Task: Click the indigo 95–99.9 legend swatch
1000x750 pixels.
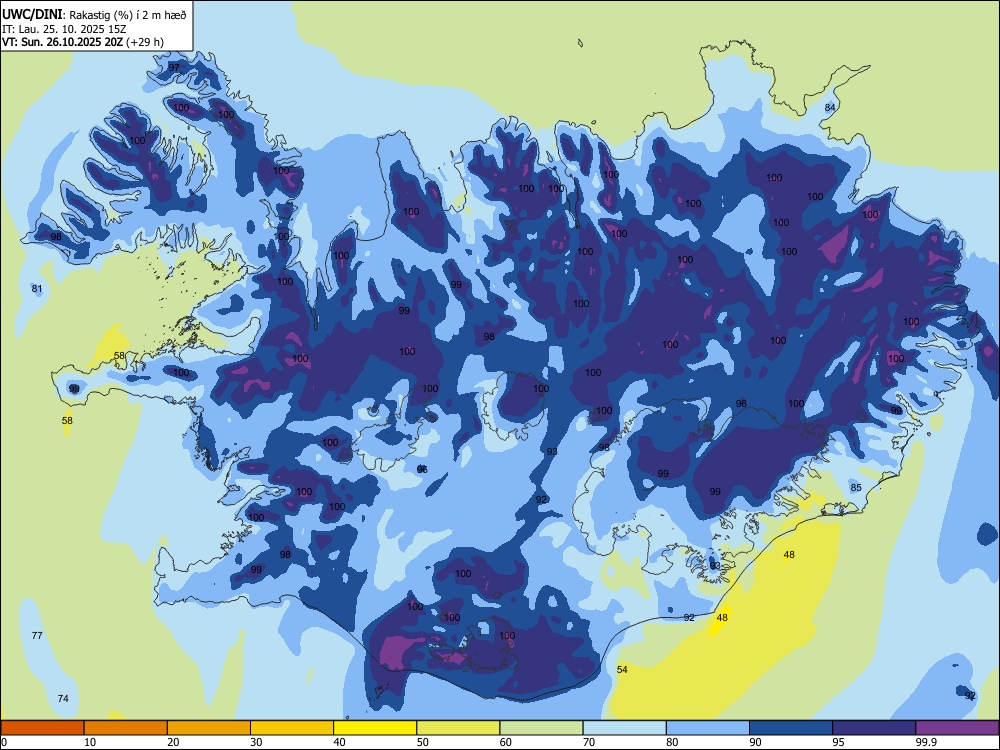Action: (x=874, y=728)
